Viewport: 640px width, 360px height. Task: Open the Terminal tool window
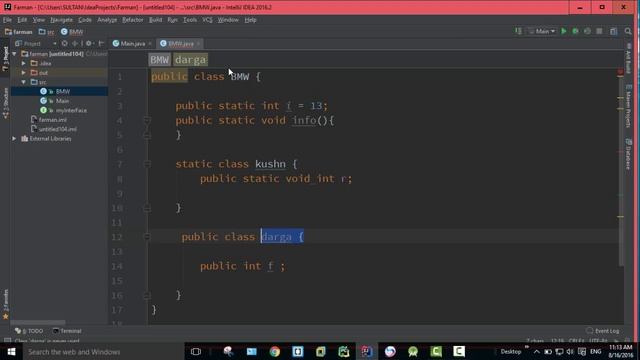coord(67,331)
